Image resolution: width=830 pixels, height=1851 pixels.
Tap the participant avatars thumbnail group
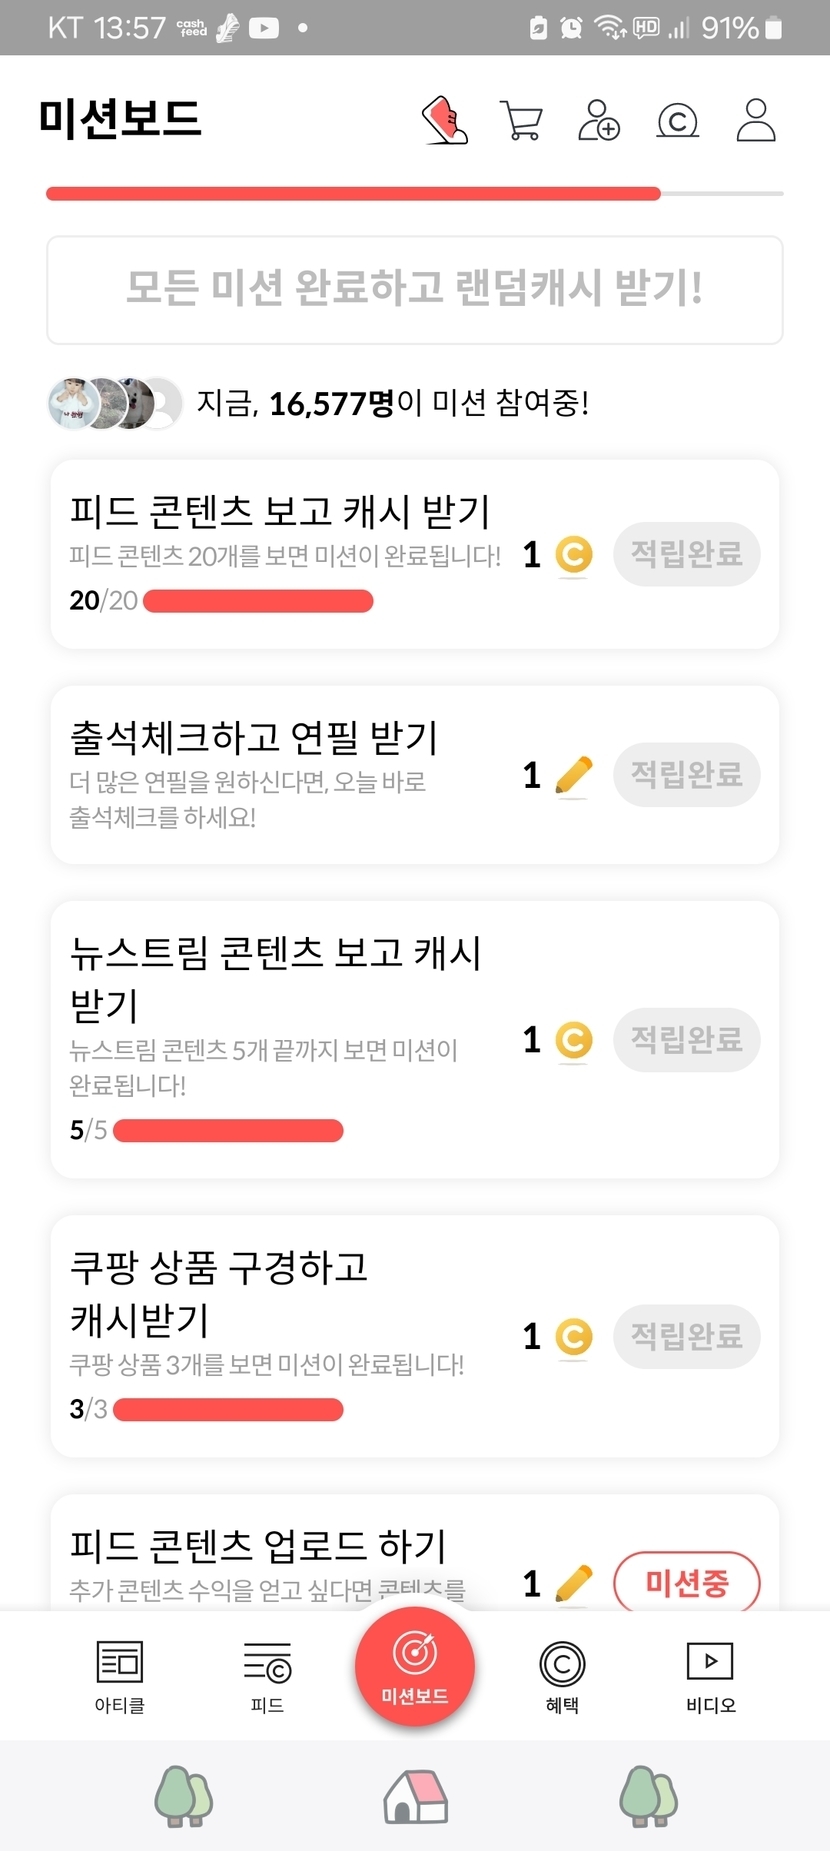pyautogui.click(x=115, y=403)
